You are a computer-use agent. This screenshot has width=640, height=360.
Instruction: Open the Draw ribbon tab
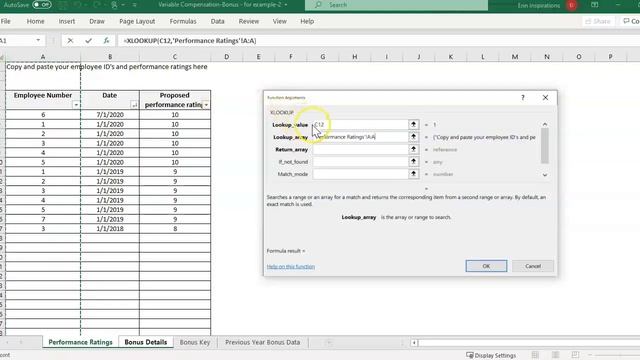[x=97, y=21]
